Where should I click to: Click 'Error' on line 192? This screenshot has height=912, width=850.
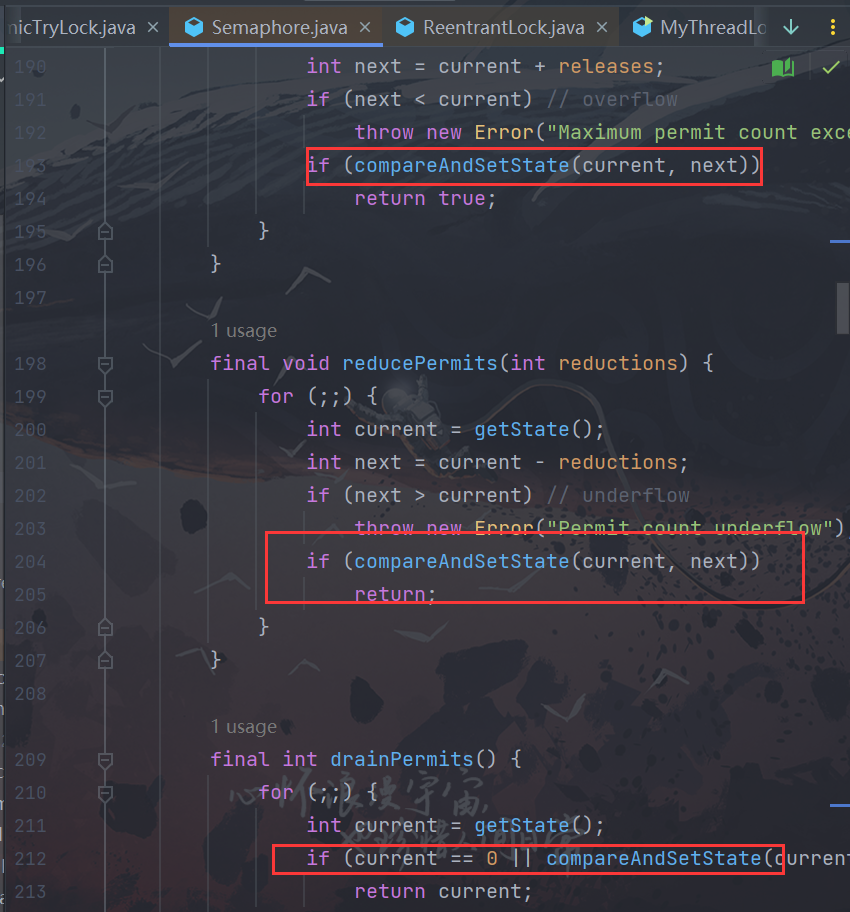[x=504, y=133]
